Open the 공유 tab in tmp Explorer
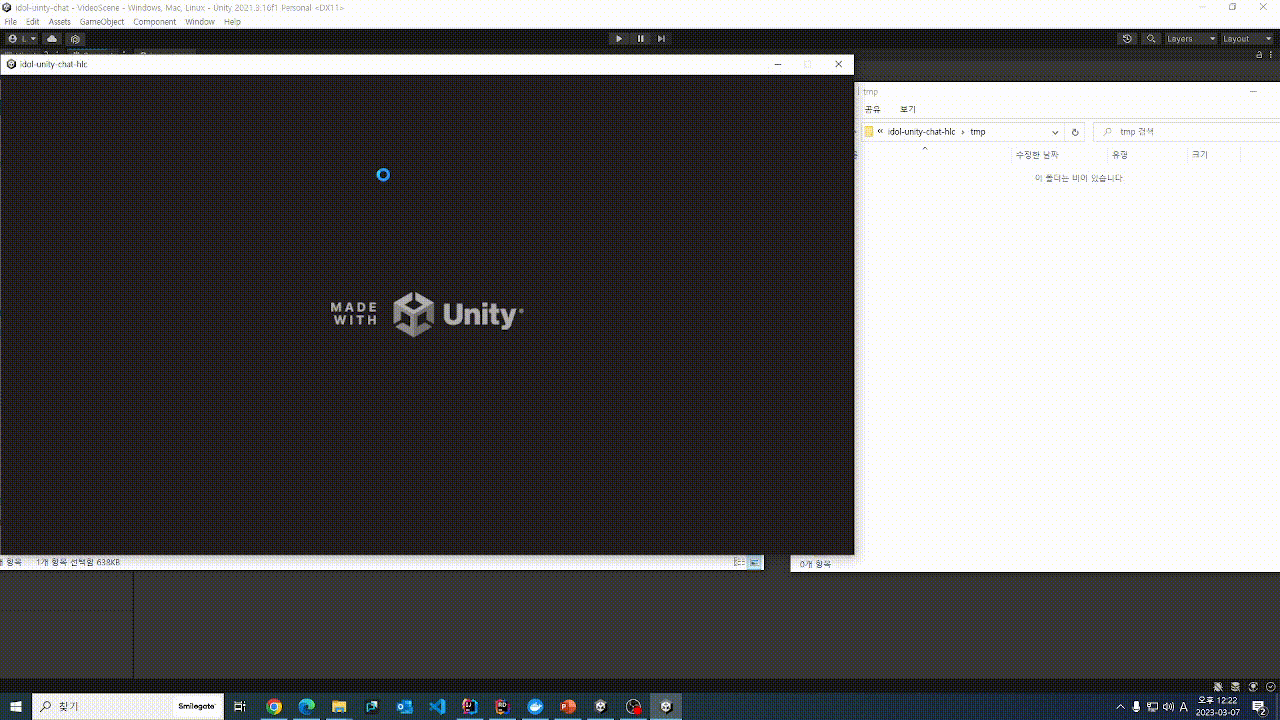This screenshot has height=720, width=1280. point(872,109)
